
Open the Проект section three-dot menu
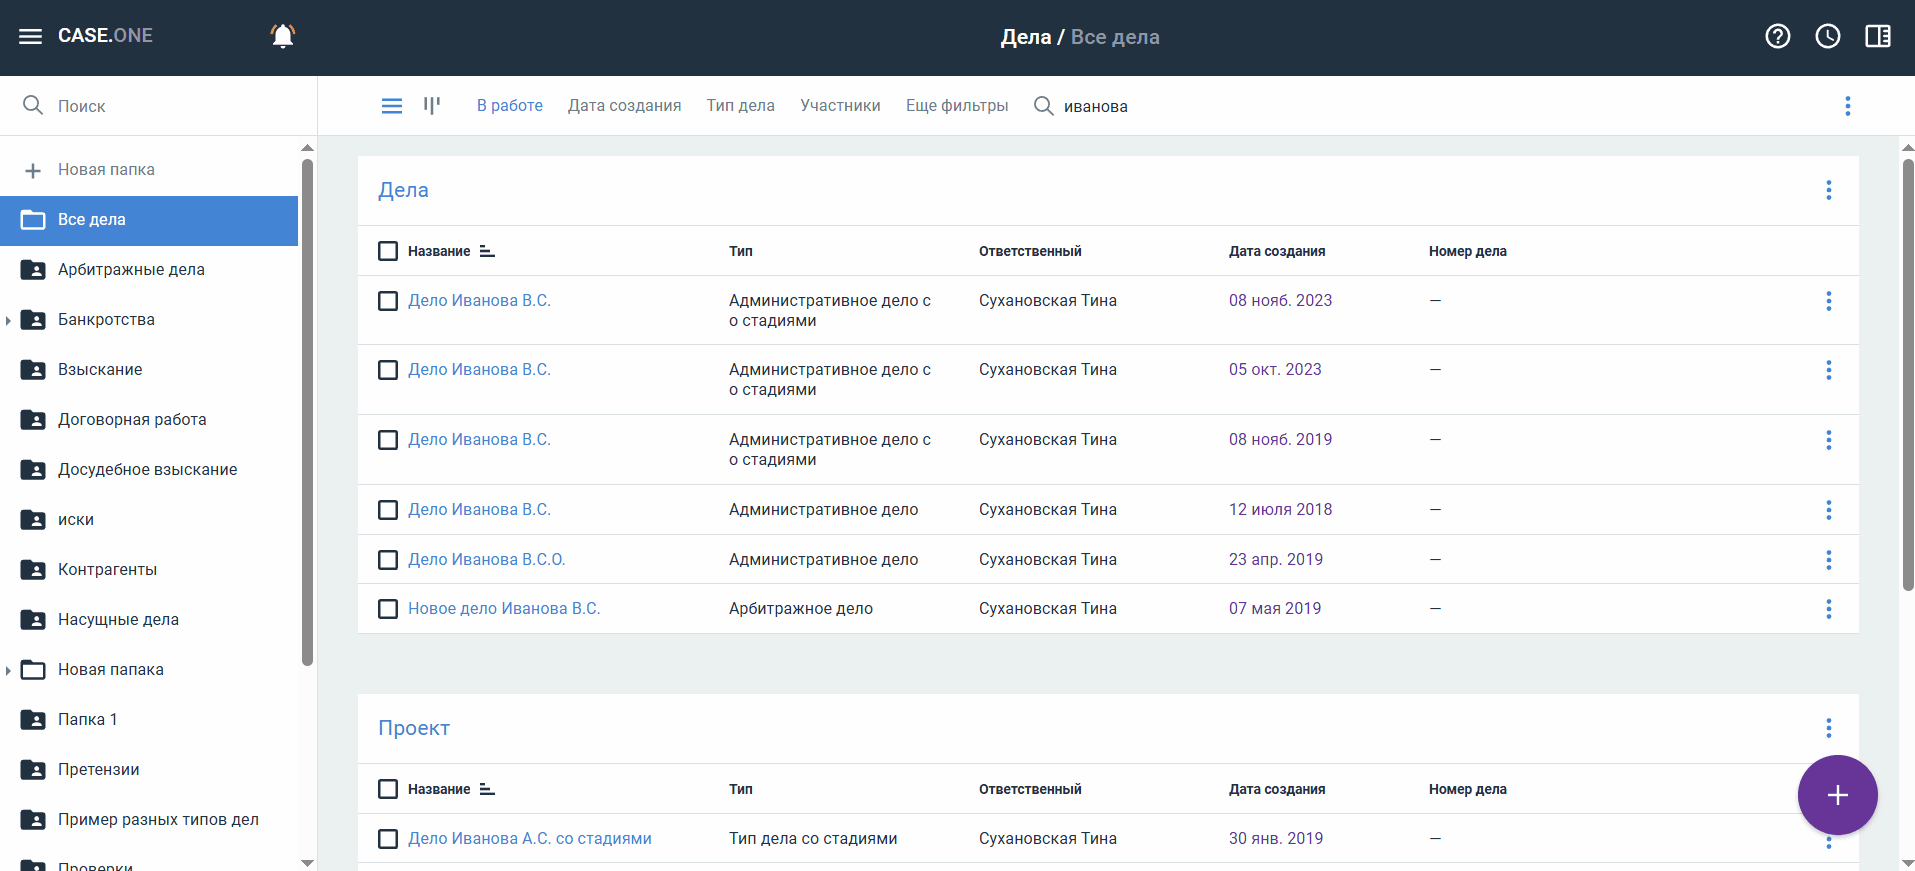pyautogui.click(x=1829, y=728)
